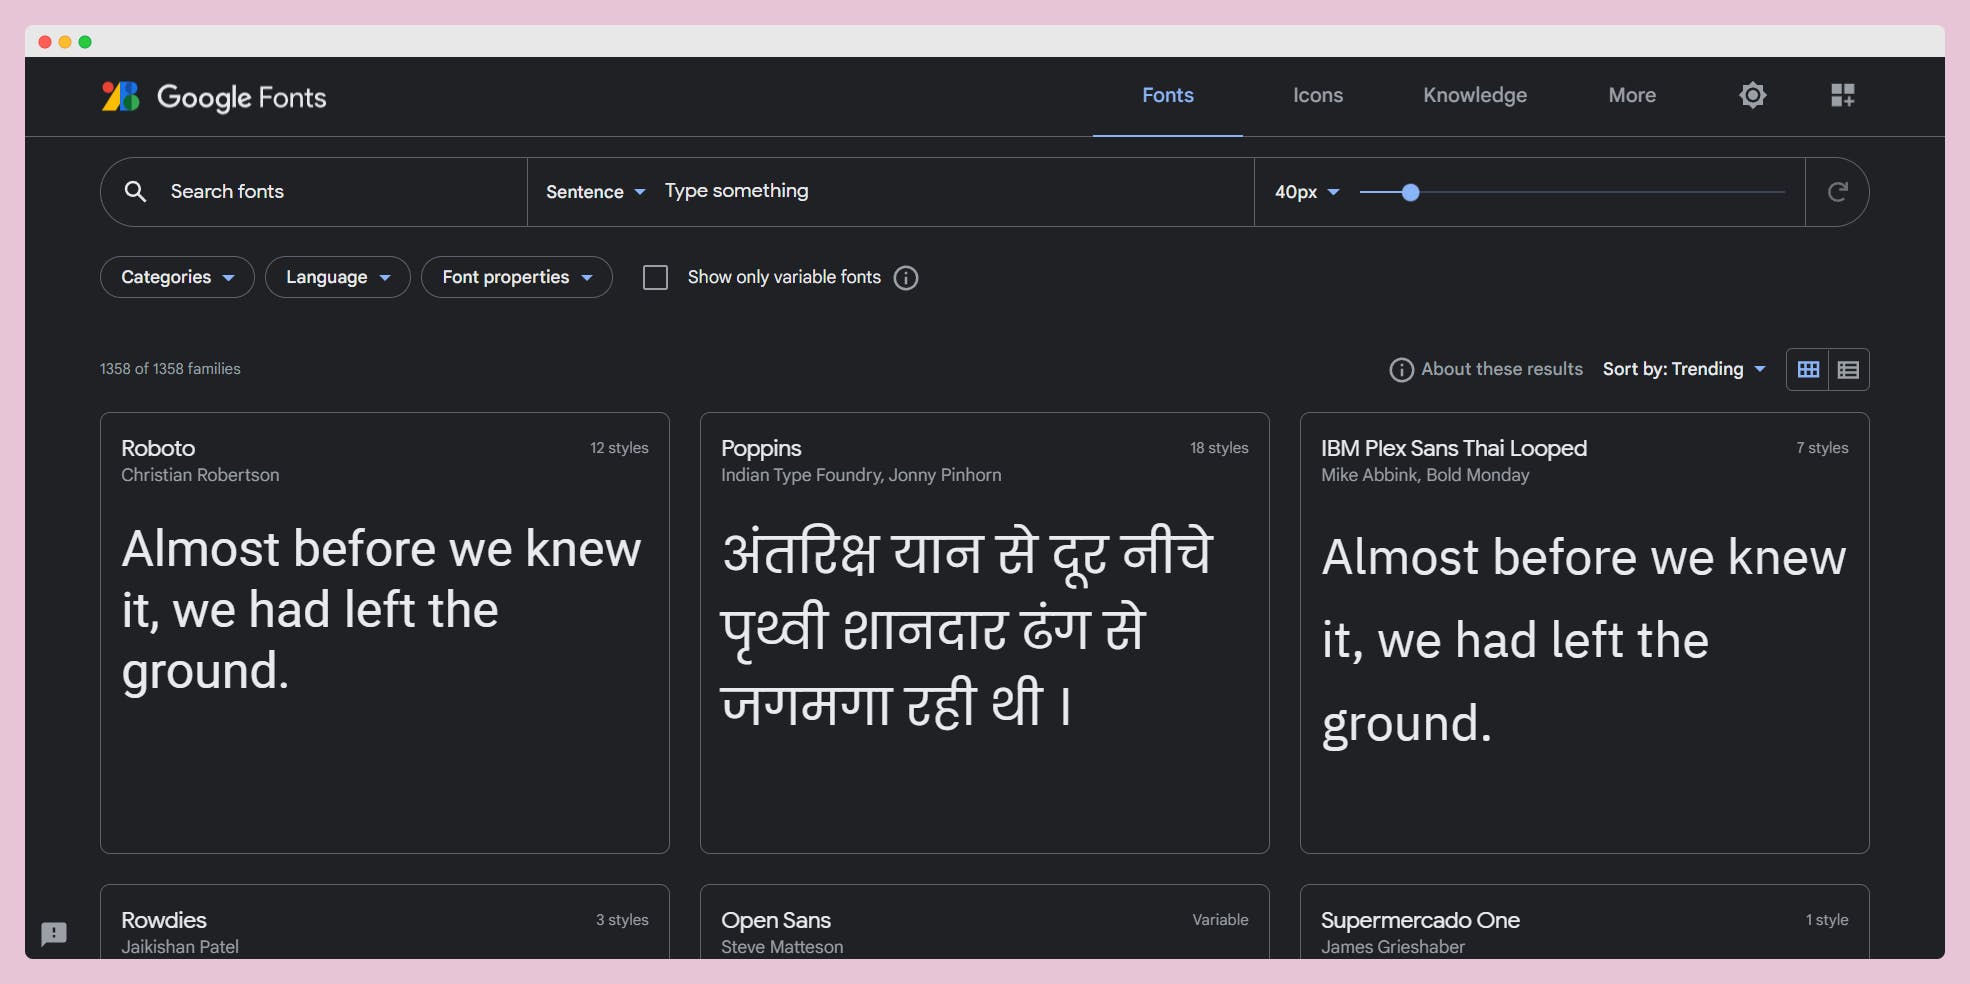Open the Categories dropdown

click(x=177, y=277)
